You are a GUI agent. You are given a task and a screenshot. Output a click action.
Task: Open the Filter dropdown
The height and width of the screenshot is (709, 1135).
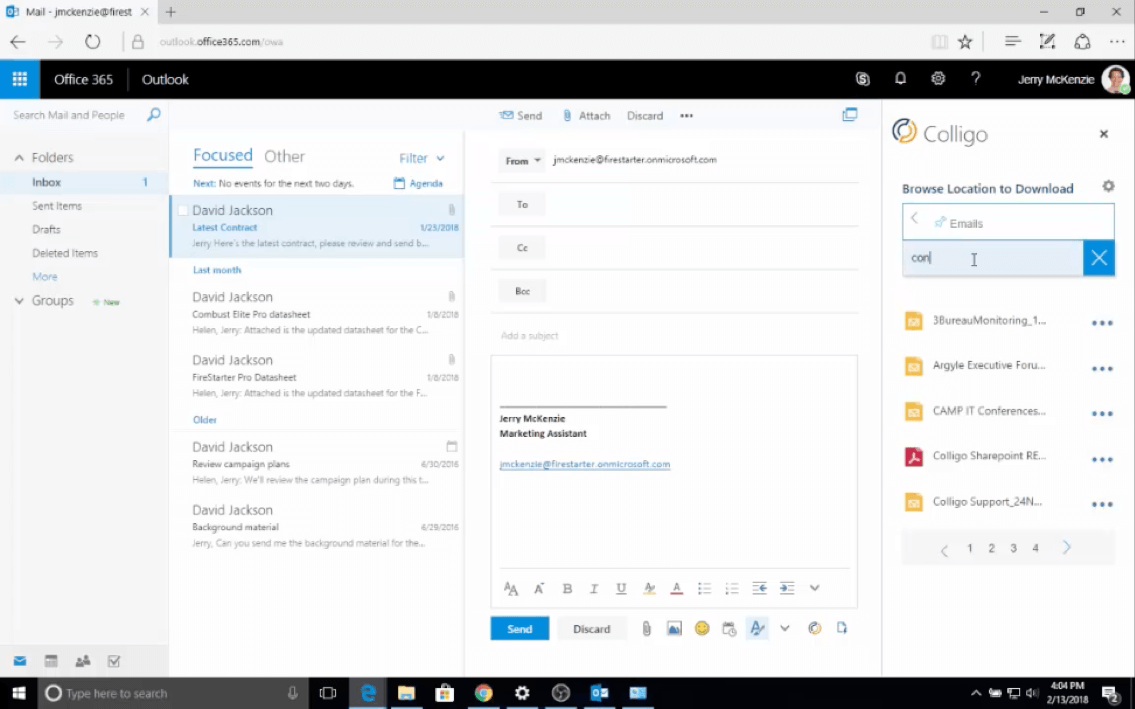(421, 158)
